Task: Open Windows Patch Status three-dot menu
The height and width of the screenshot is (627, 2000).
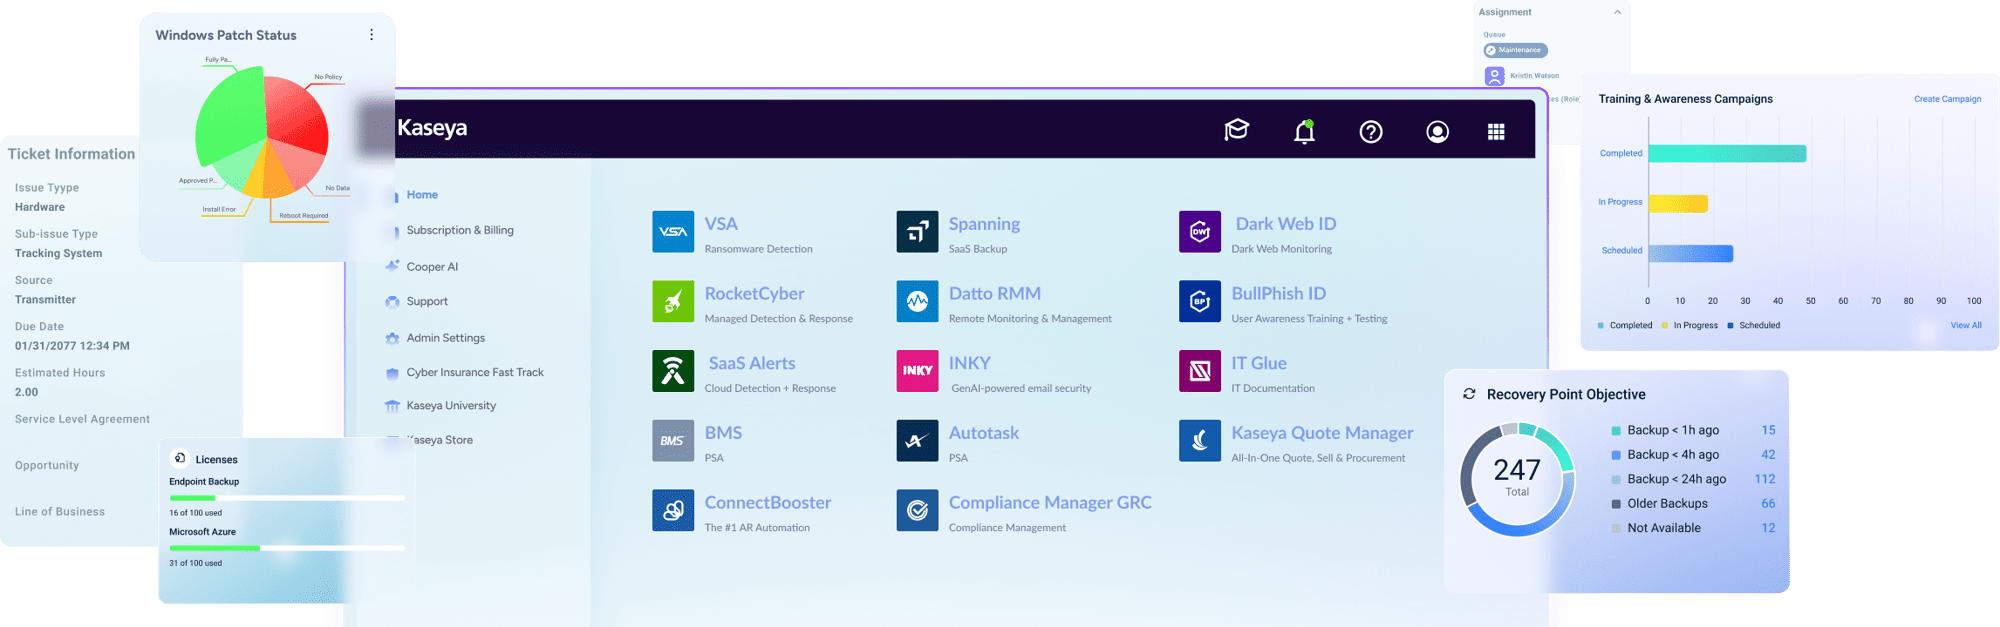Action: click(371, 35)
